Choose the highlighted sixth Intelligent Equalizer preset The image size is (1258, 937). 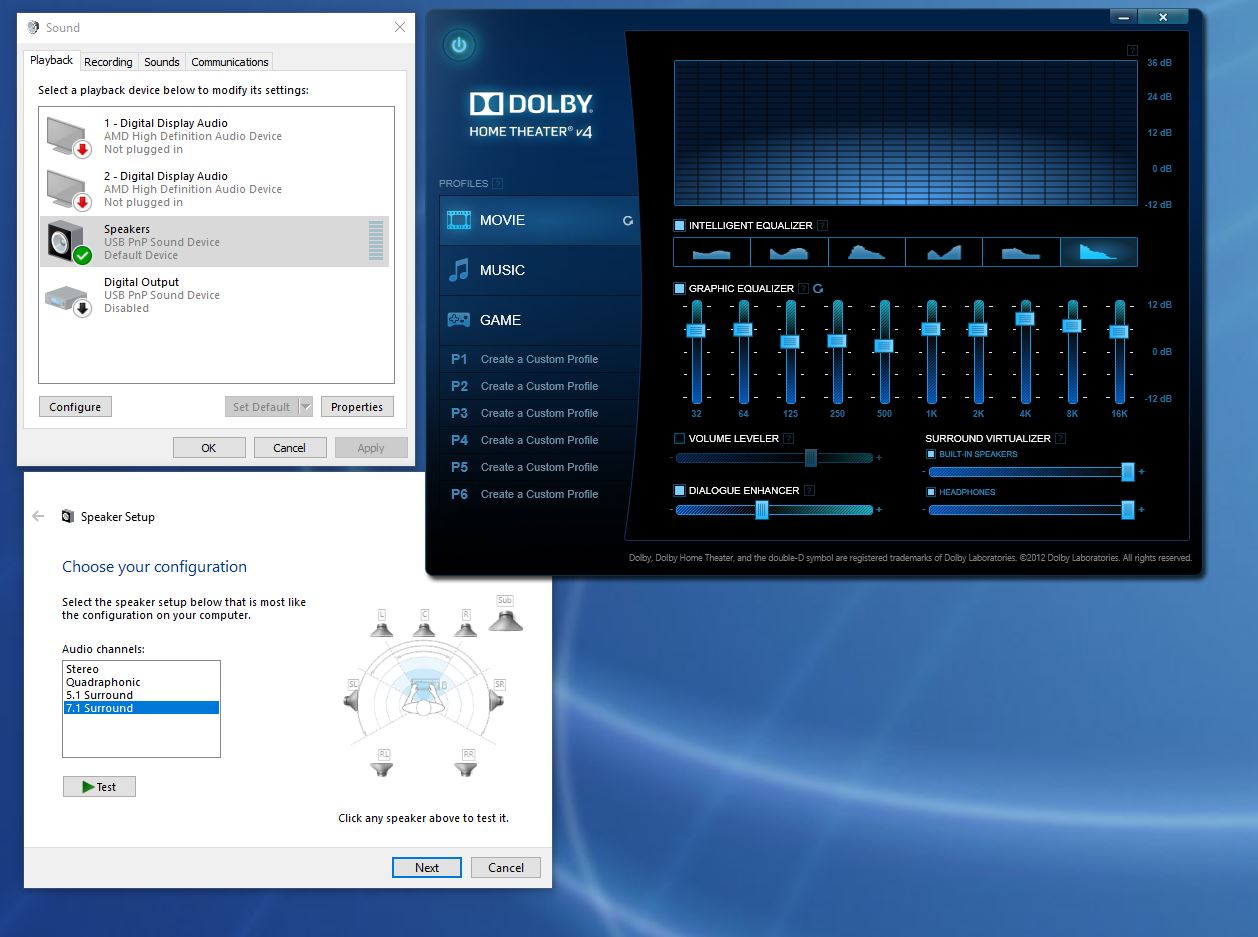point(1099,252)
